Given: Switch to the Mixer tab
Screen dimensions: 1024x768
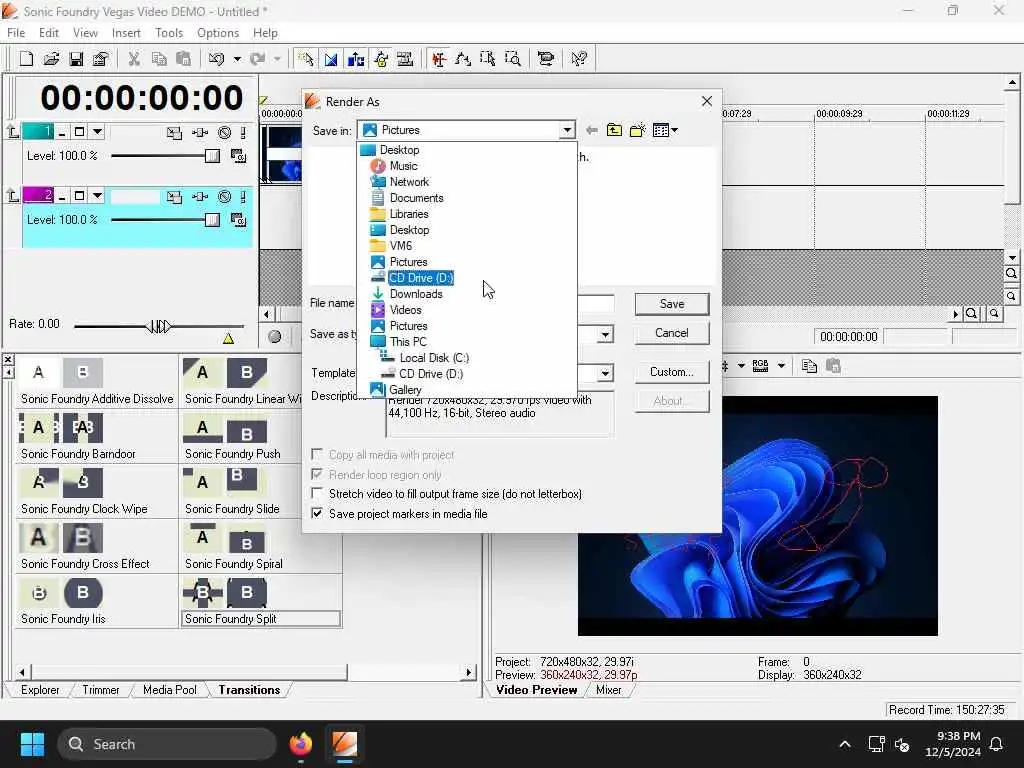Looking at the screenshot, I should 609,690.
